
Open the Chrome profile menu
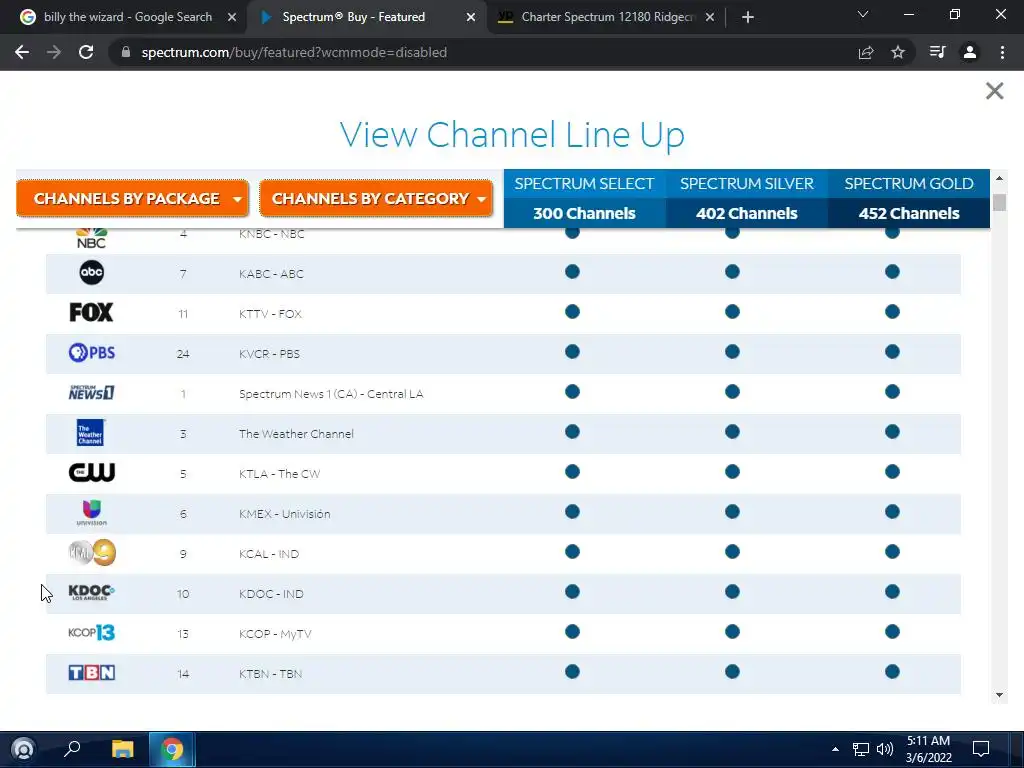point(970,52)
